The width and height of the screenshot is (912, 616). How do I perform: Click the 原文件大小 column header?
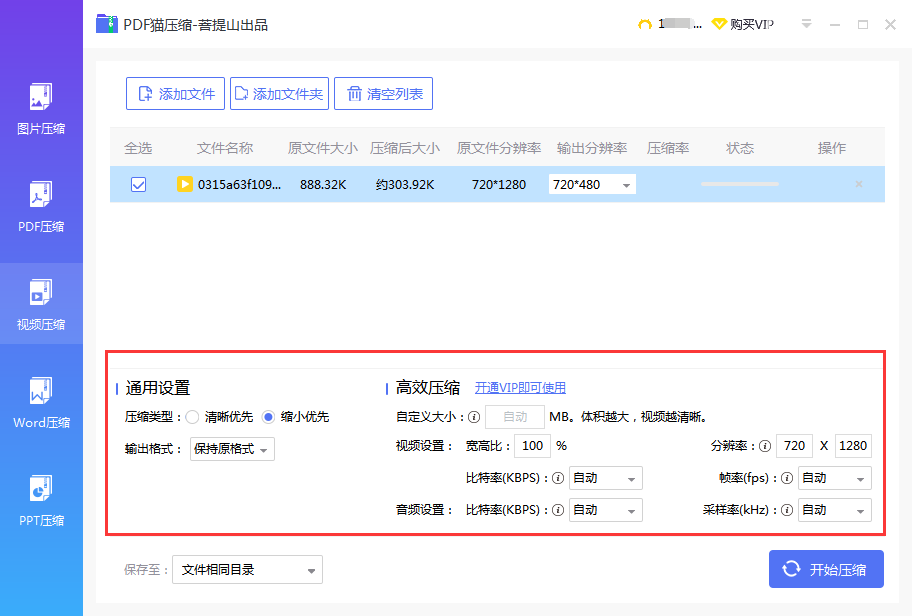(x=323, y=148)
